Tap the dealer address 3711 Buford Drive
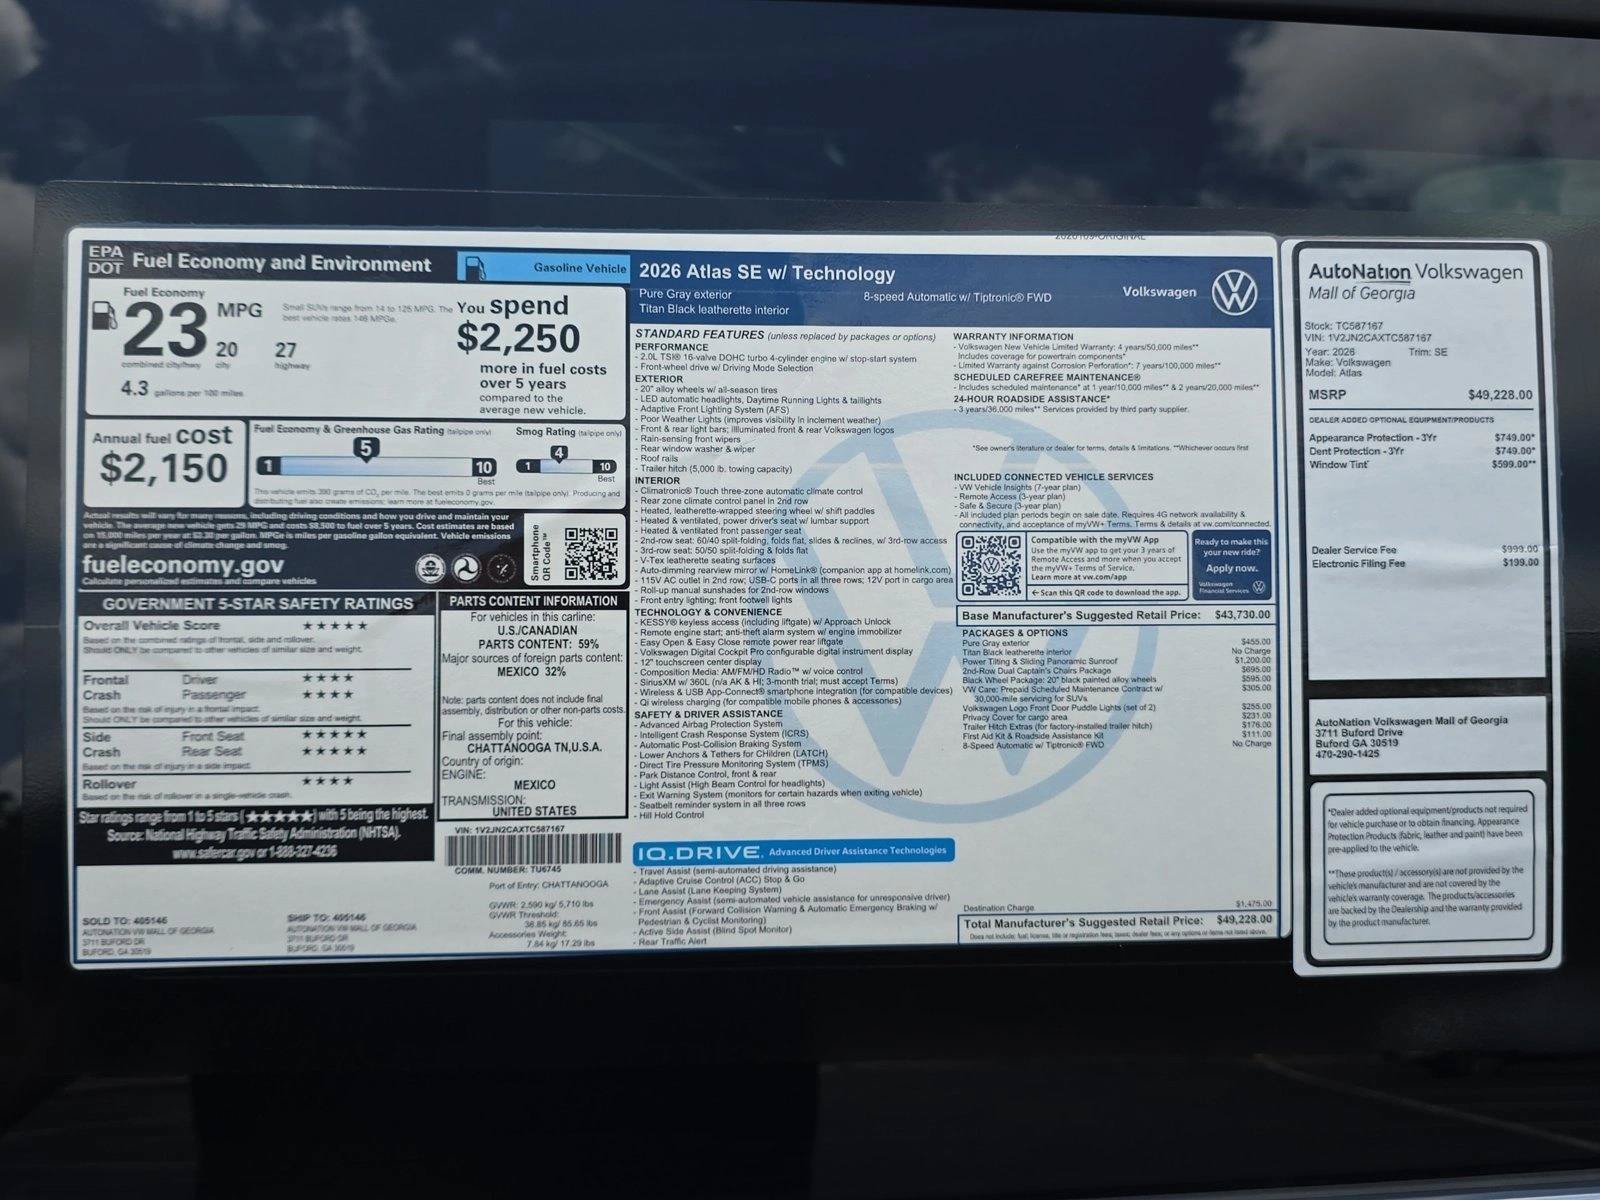This screenshot has width=1600, height=1200. click(1358, 732)
